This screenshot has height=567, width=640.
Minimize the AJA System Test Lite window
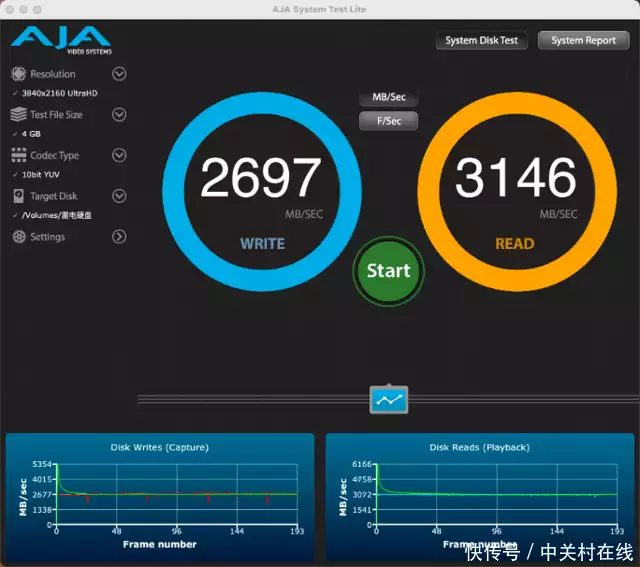click(24, 9)
